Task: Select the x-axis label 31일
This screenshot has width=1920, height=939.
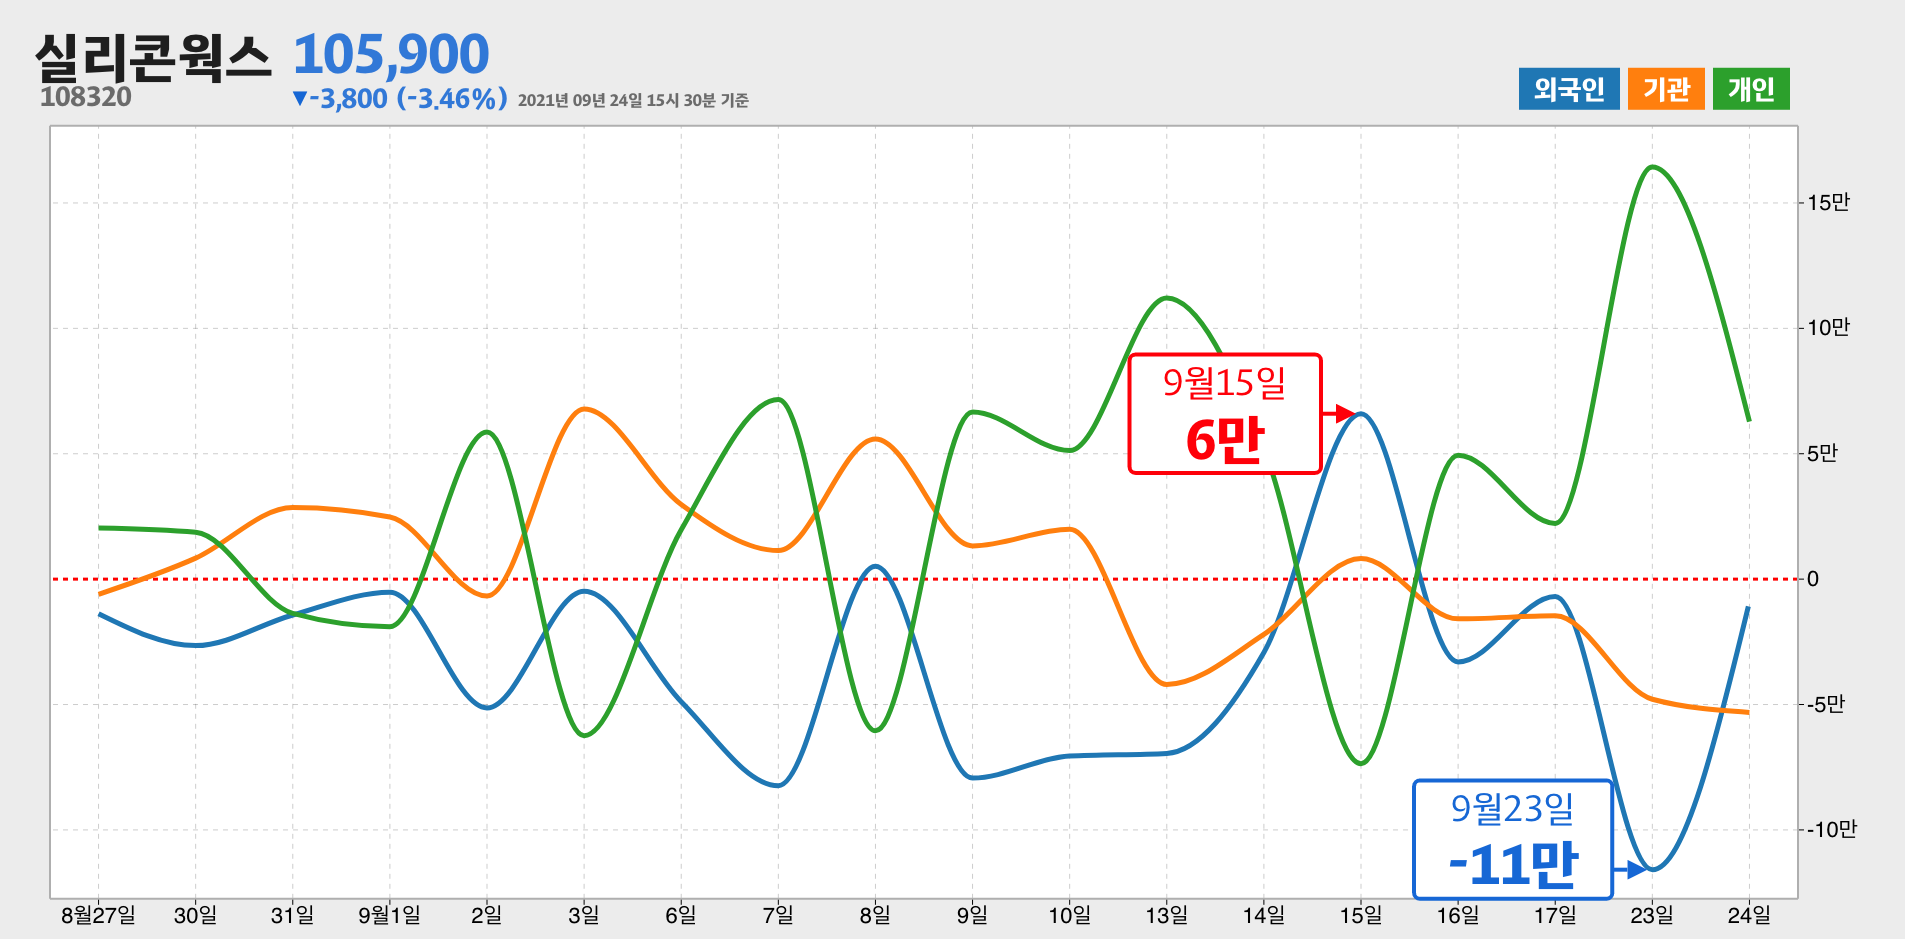Action: coord(292,915)
